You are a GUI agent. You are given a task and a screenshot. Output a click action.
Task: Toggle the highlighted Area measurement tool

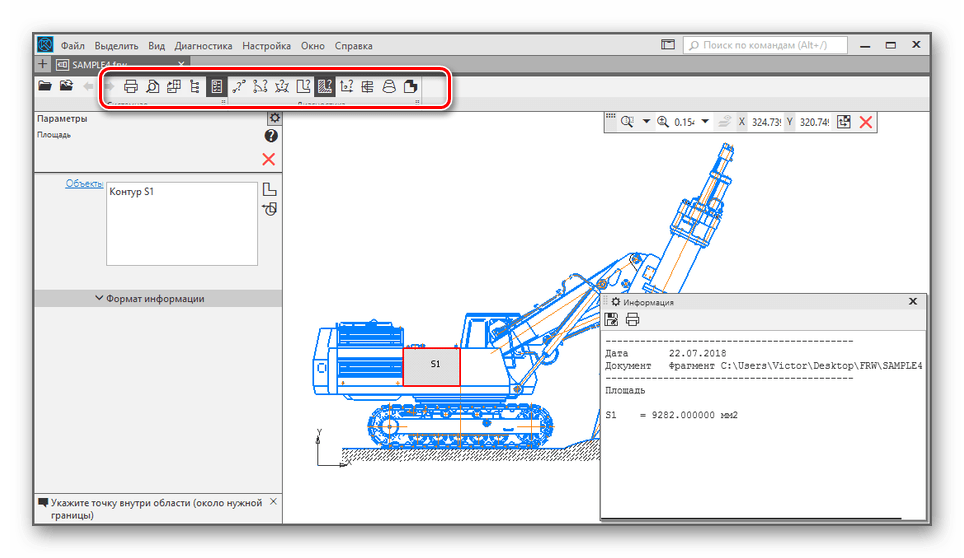(x=324, y=87)
